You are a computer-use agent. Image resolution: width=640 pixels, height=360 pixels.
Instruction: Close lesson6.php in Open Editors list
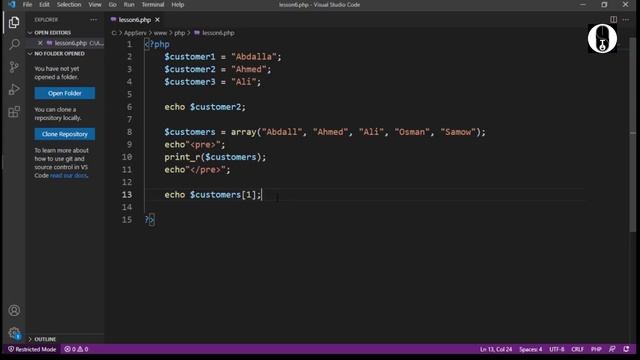[x=40, y=43]
